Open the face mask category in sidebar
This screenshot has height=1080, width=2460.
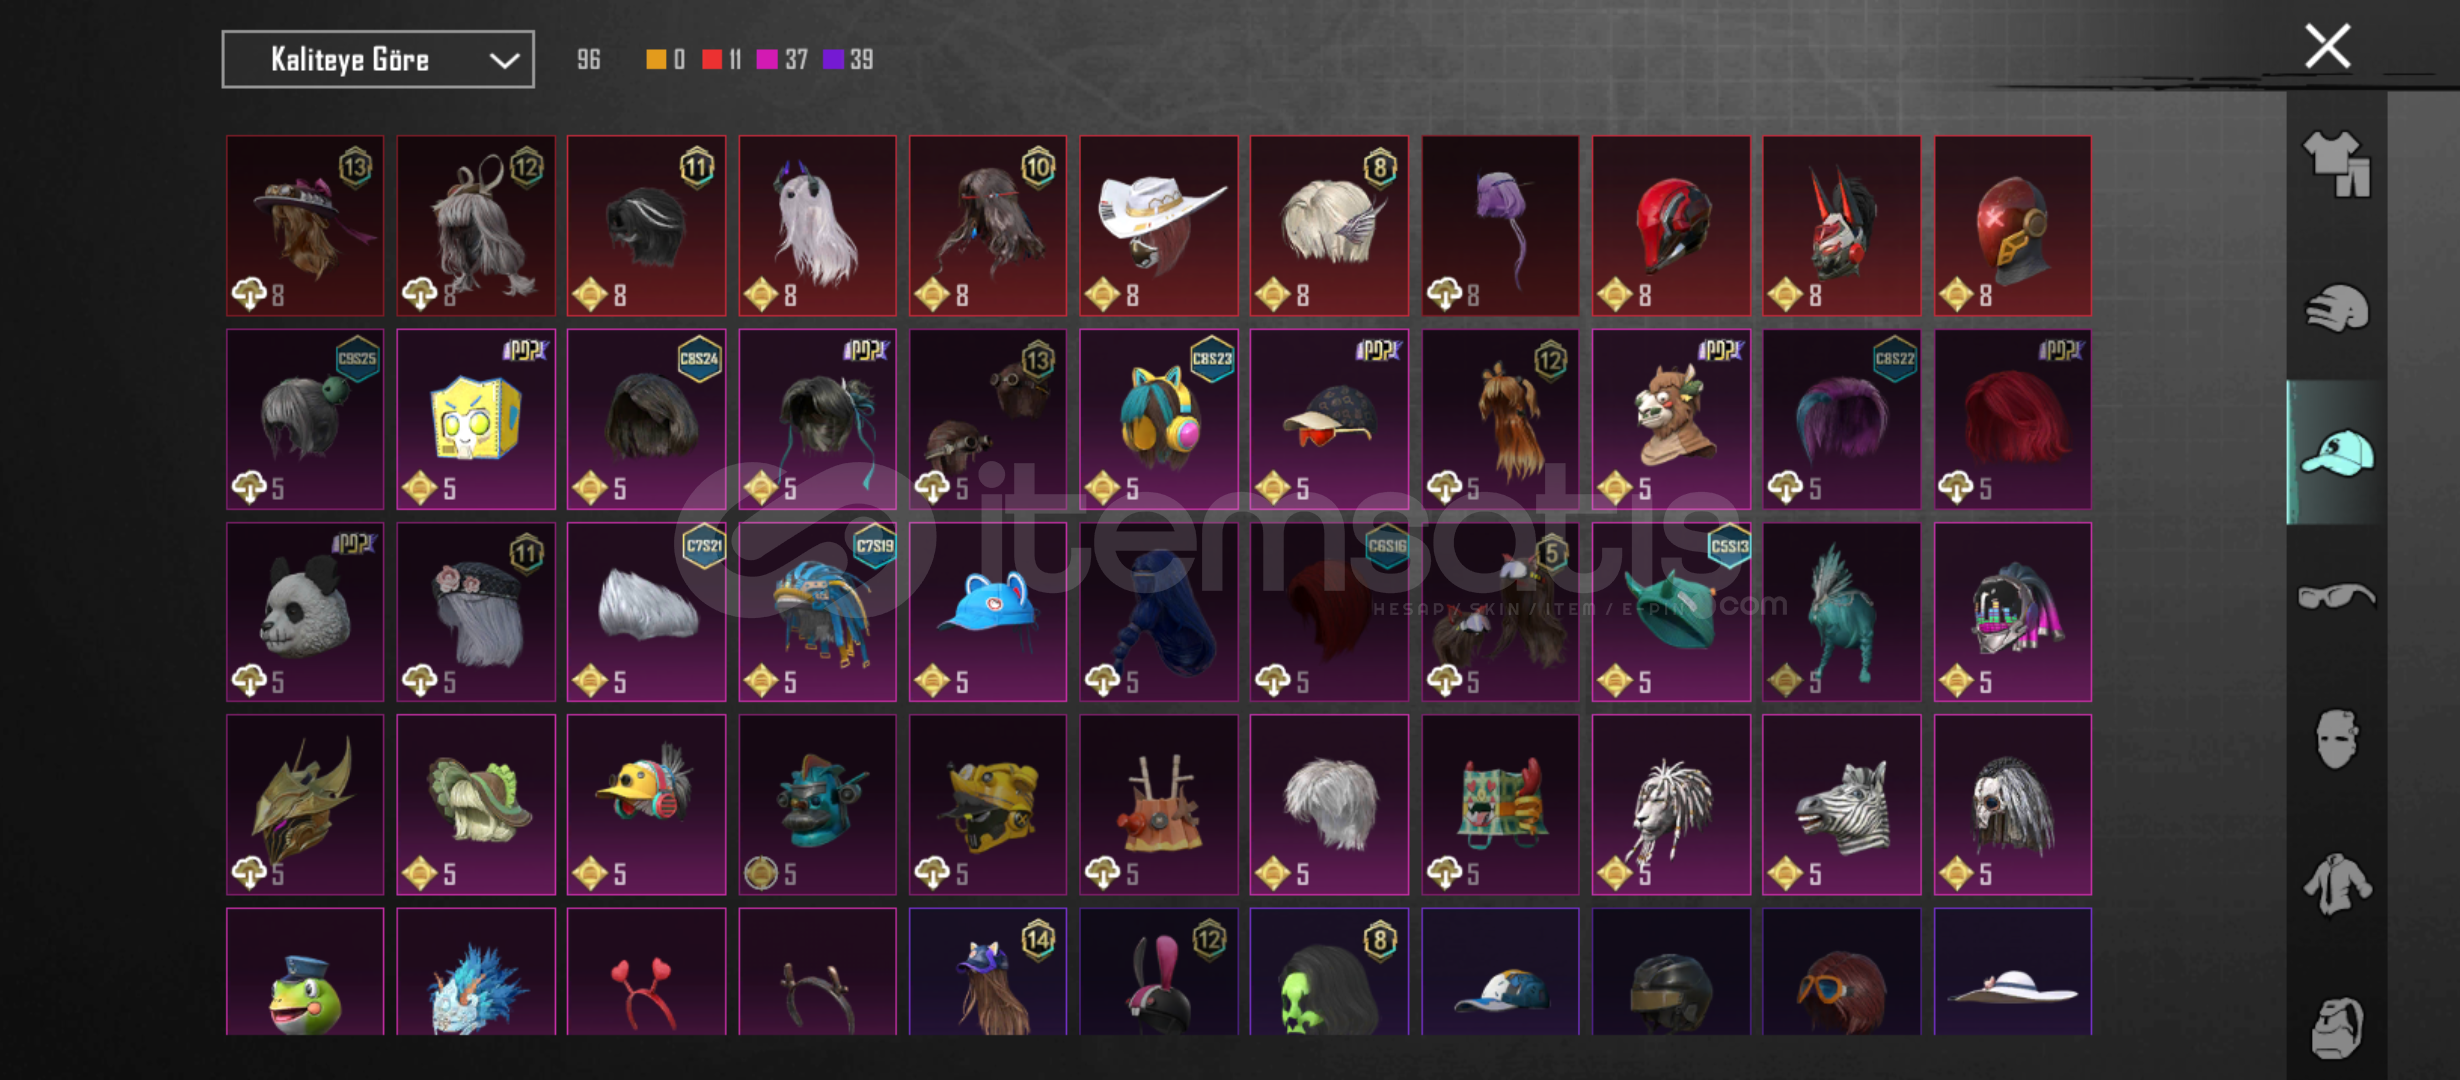click(2337, 739)
